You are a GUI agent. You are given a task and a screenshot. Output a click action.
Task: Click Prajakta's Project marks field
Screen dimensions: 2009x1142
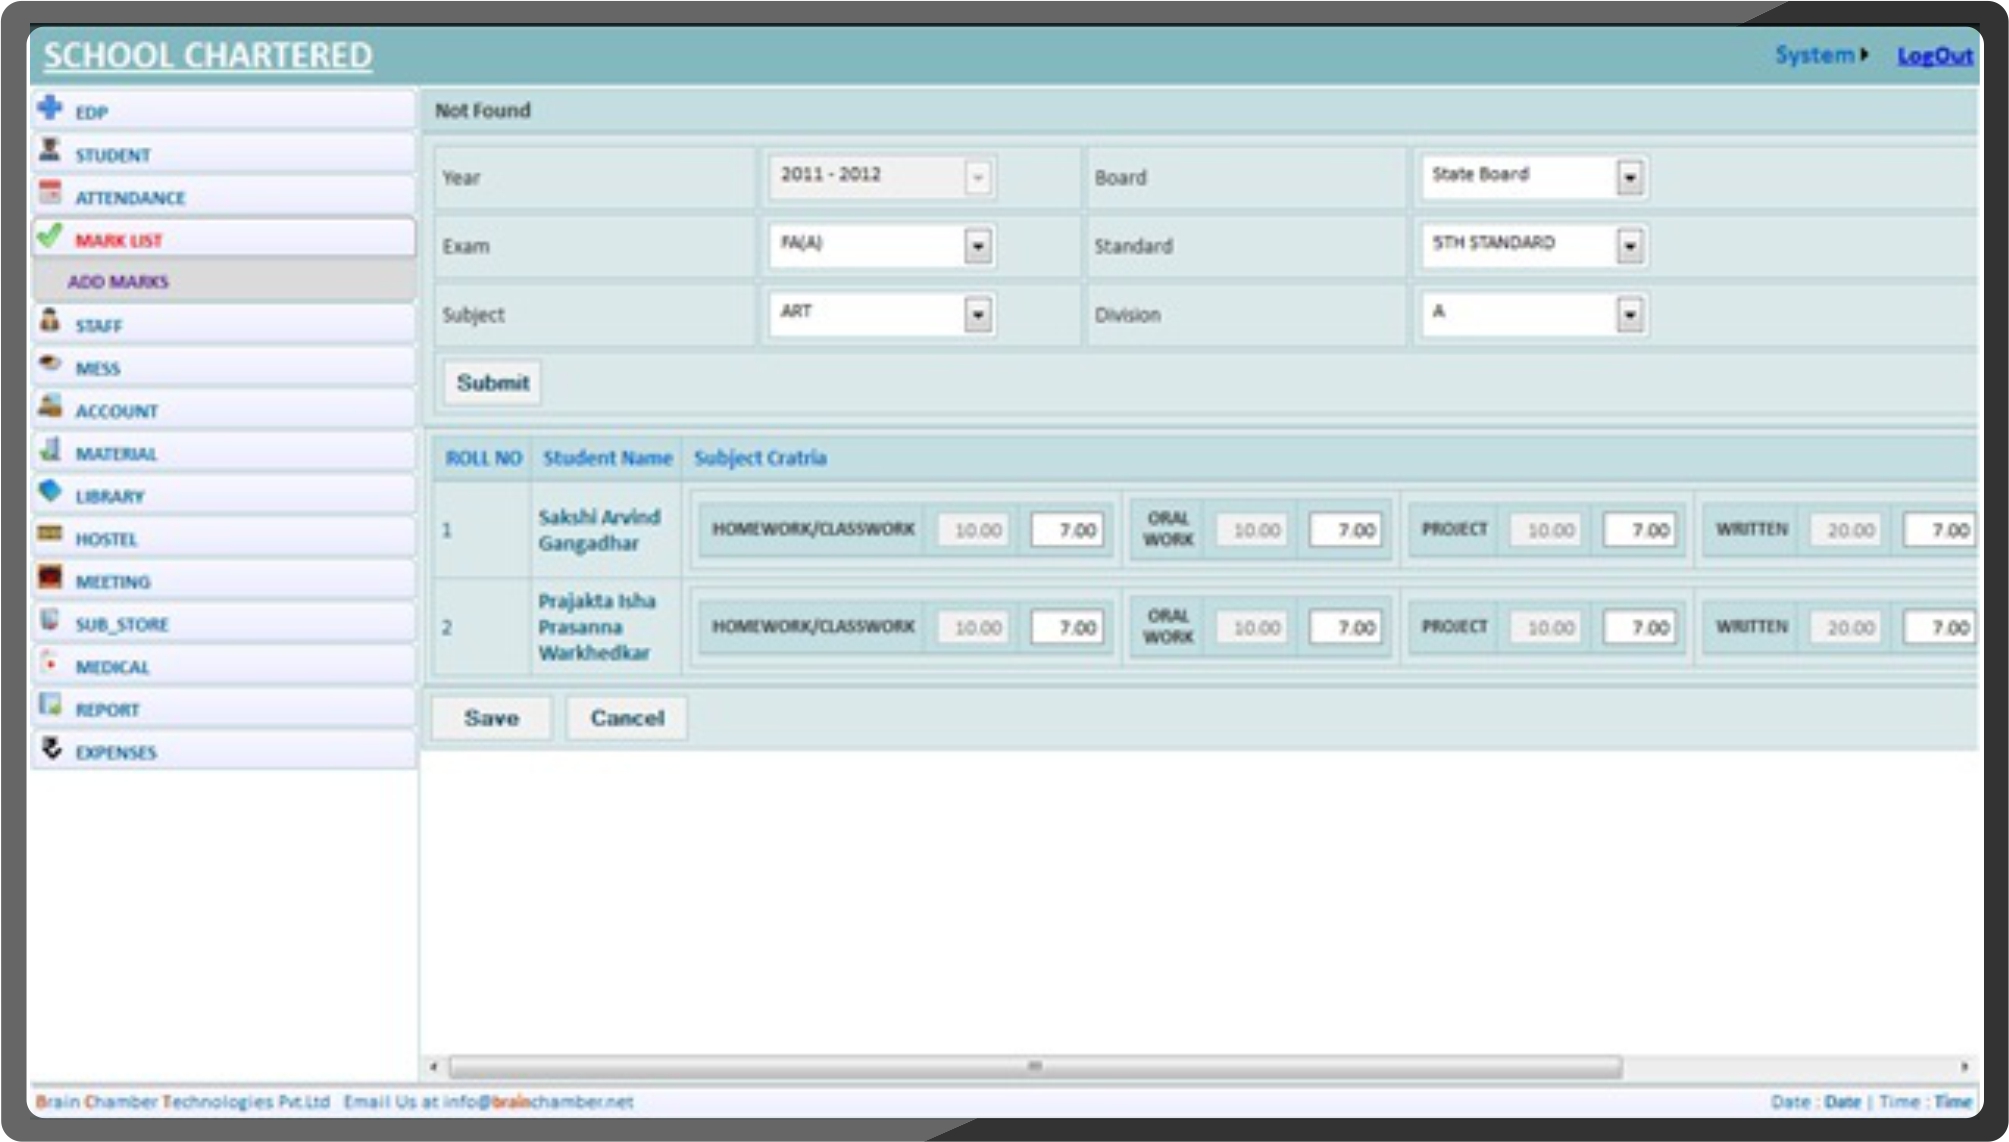tap(1640, 627)
